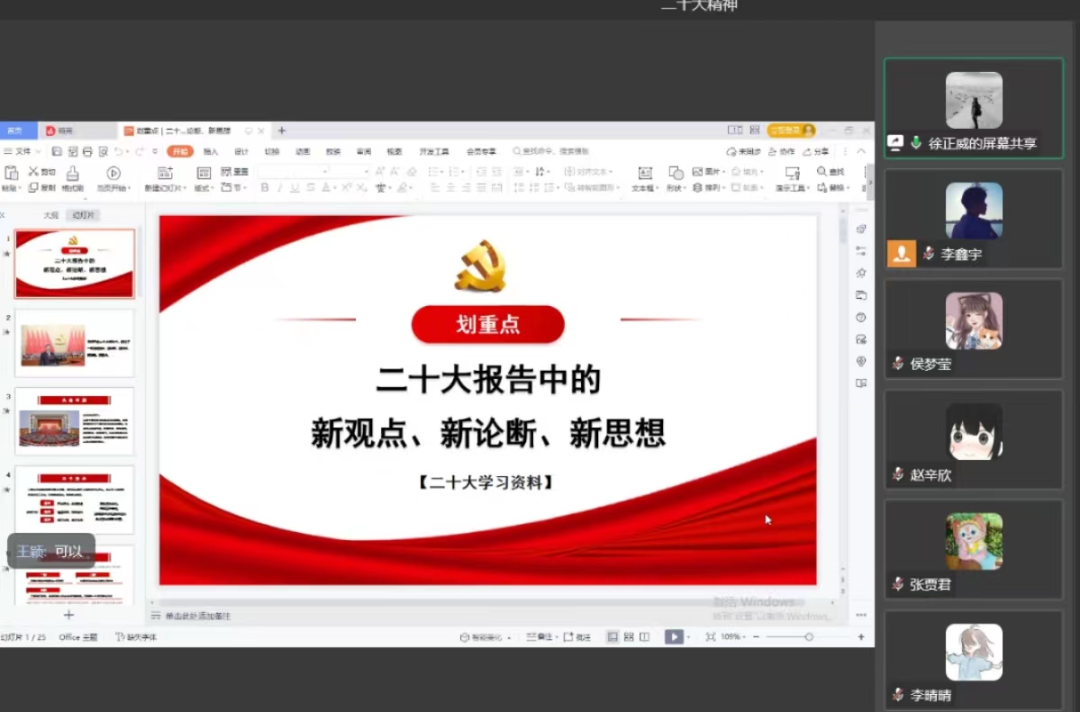
Task: Switch to Reading view in status bar
Action: point(645,637)
